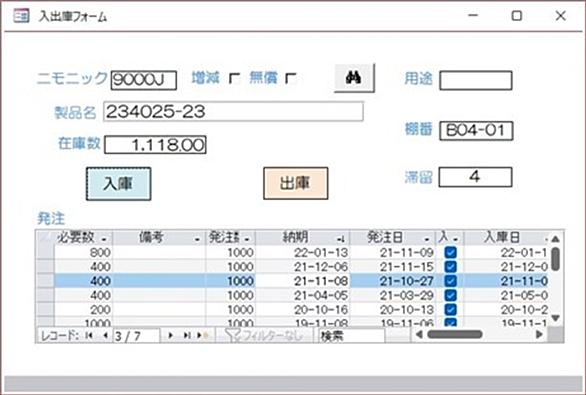Click the 製品名 field 234025-23

[x=233, y=111]
